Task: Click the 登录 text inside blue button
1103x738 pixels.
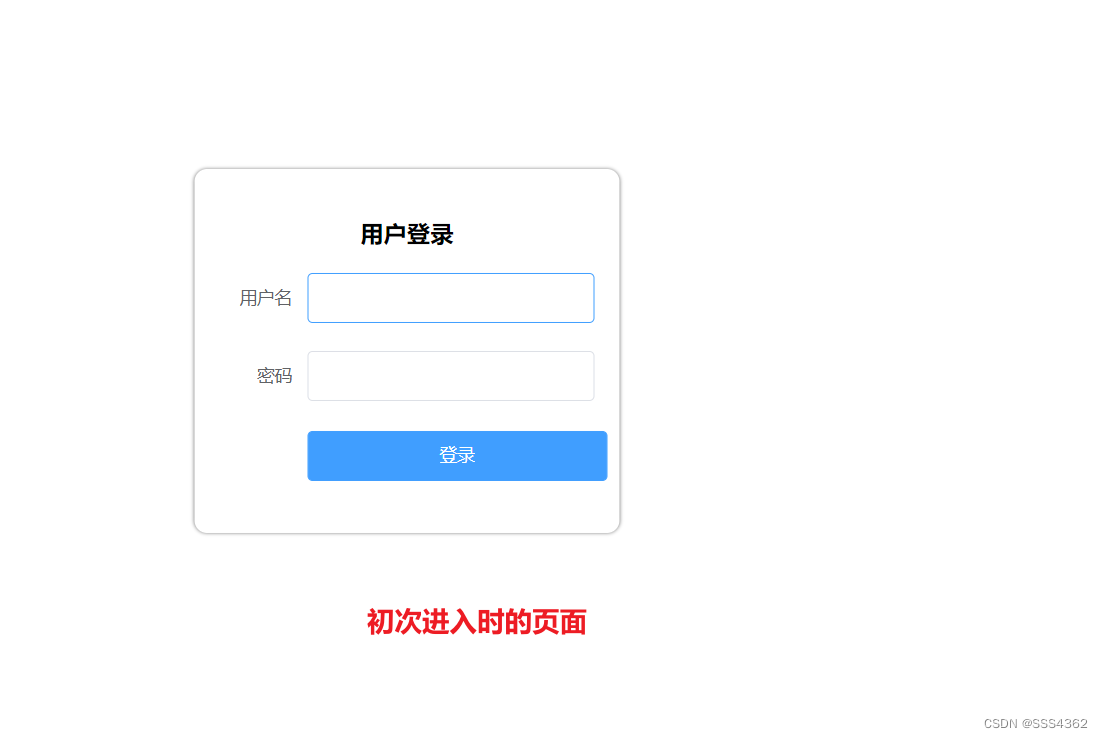Action: click(x=457, y=455)
